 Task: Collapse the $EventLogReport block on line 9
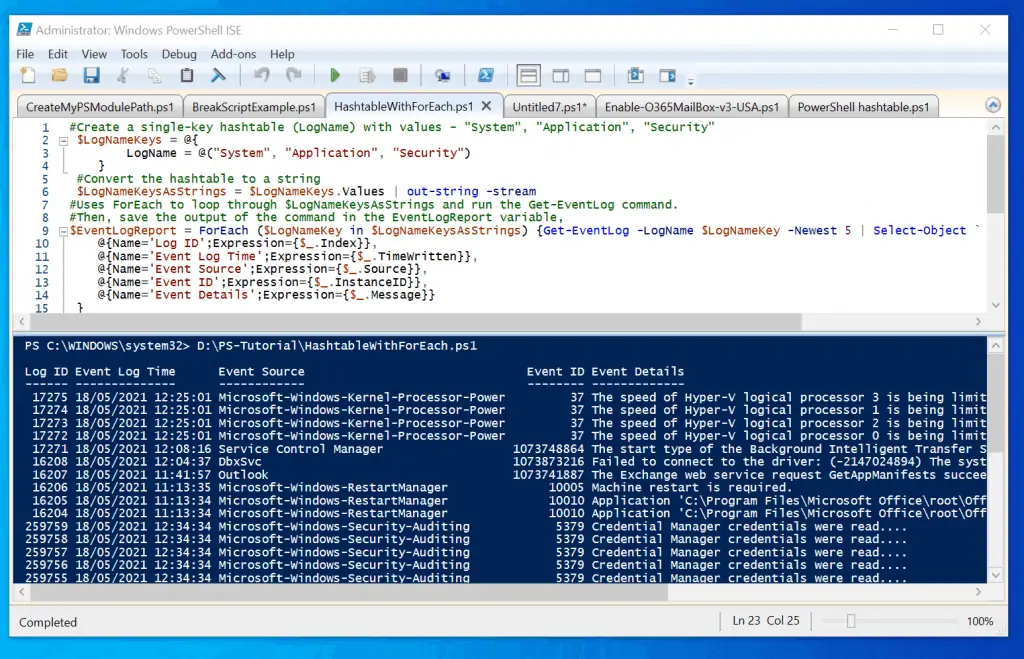pos(63,231)
